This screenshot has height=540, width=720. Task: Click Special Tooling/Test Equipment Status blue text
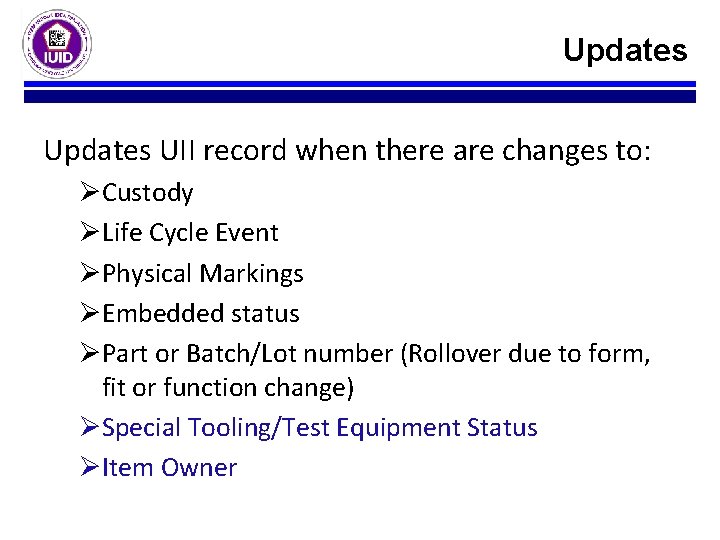pyautogui.click(x=320, y=428)
